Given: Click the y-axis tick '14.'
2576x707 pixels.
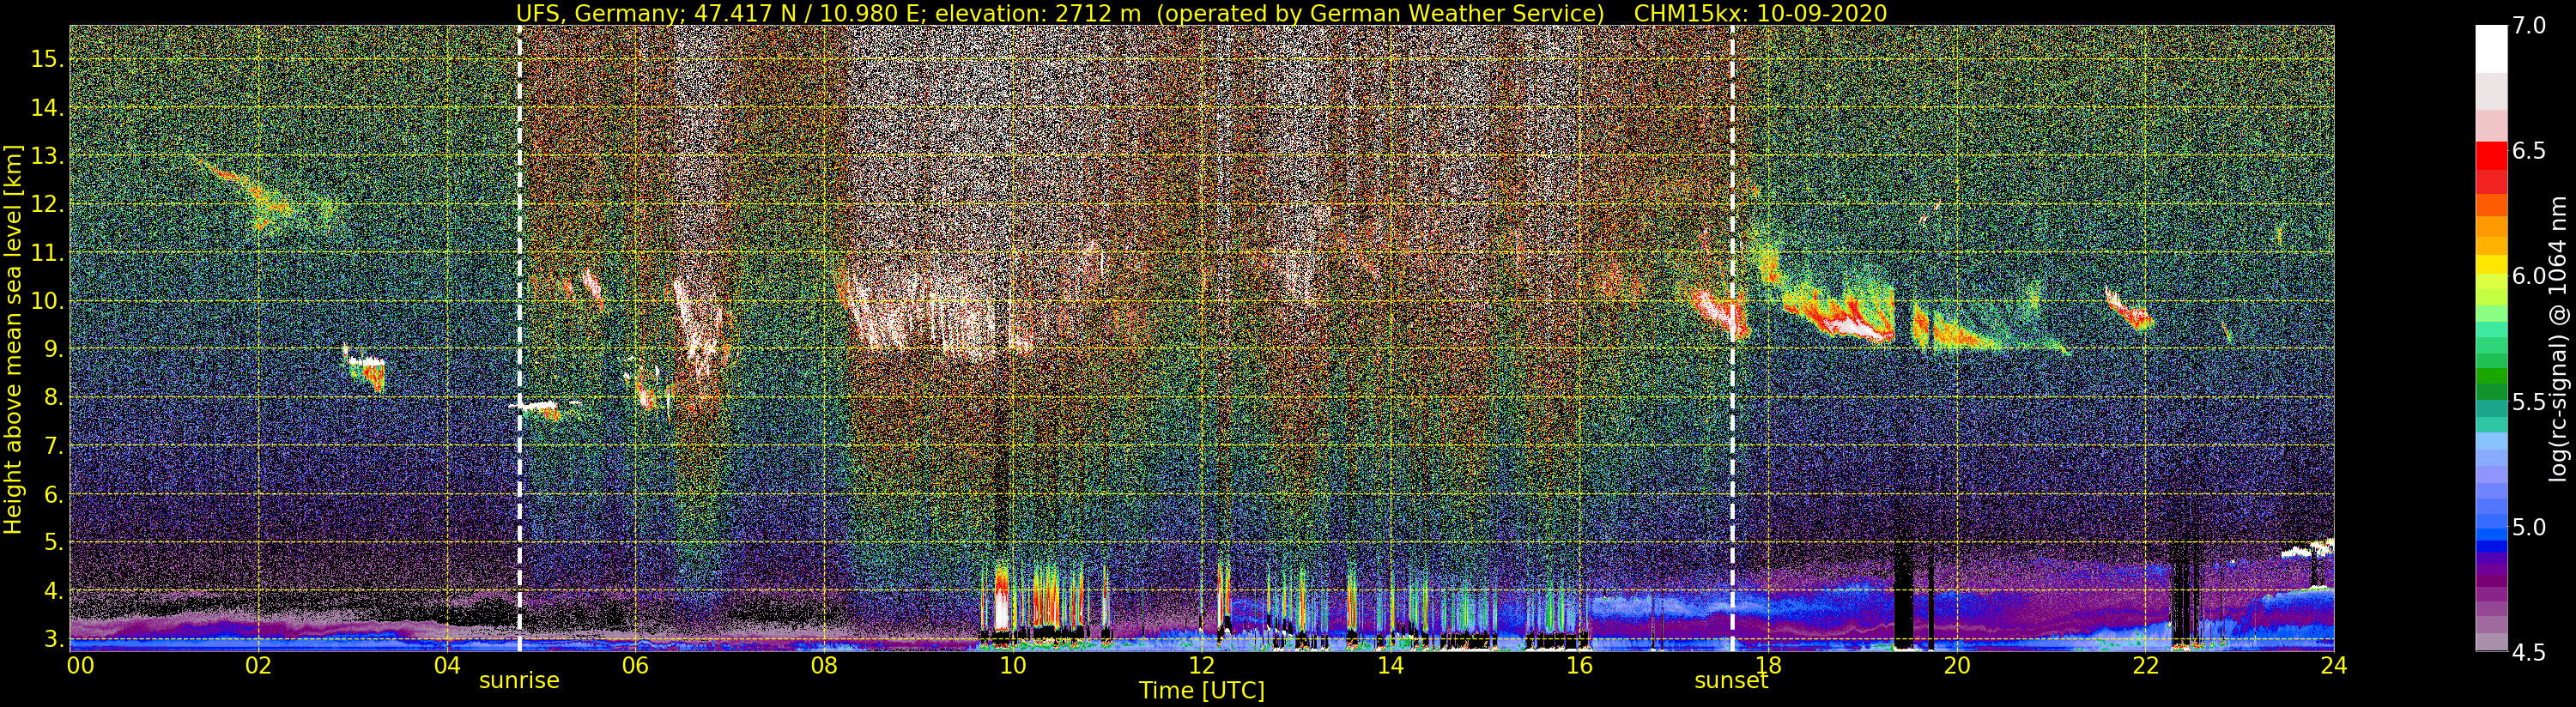Looking at the screenshot, I should point(47,108).
